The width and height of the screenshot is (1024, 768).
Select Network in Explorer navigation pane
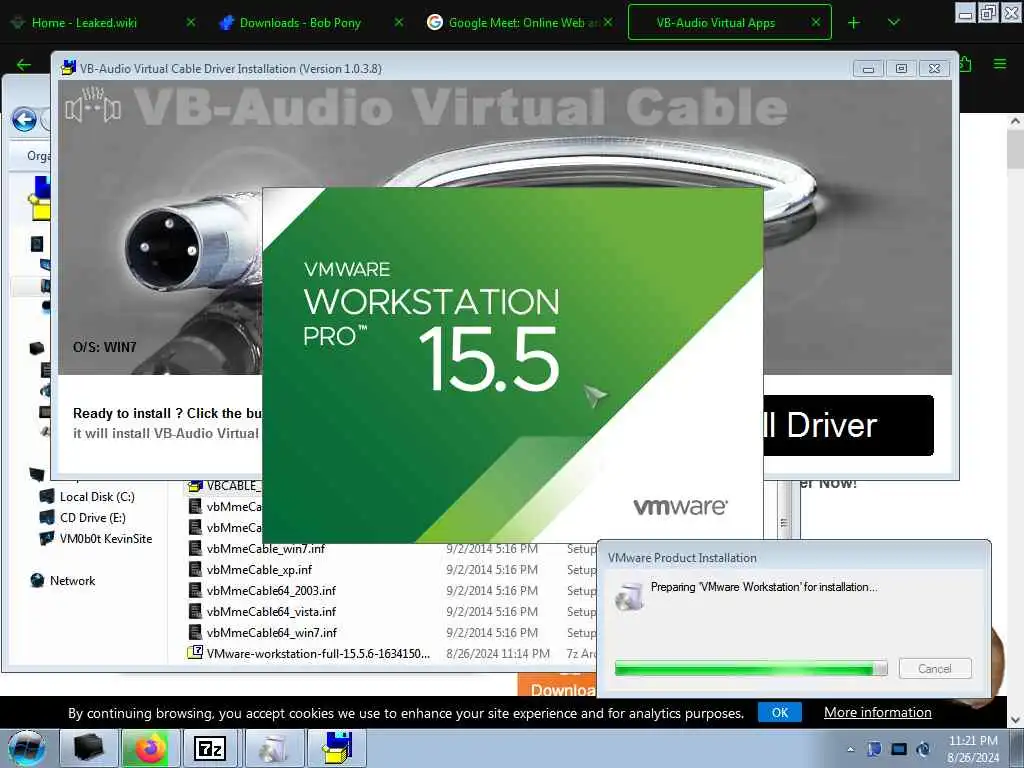72,581
